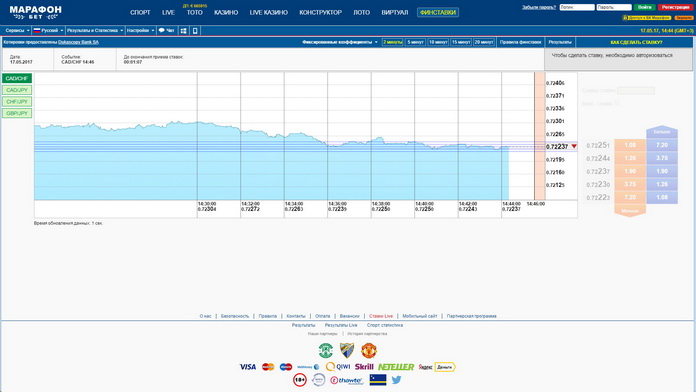Open the Результаты tab in blue bar
Image resolution: width=696 pixels, height=392 pixels.
click(x=560, y=42)
